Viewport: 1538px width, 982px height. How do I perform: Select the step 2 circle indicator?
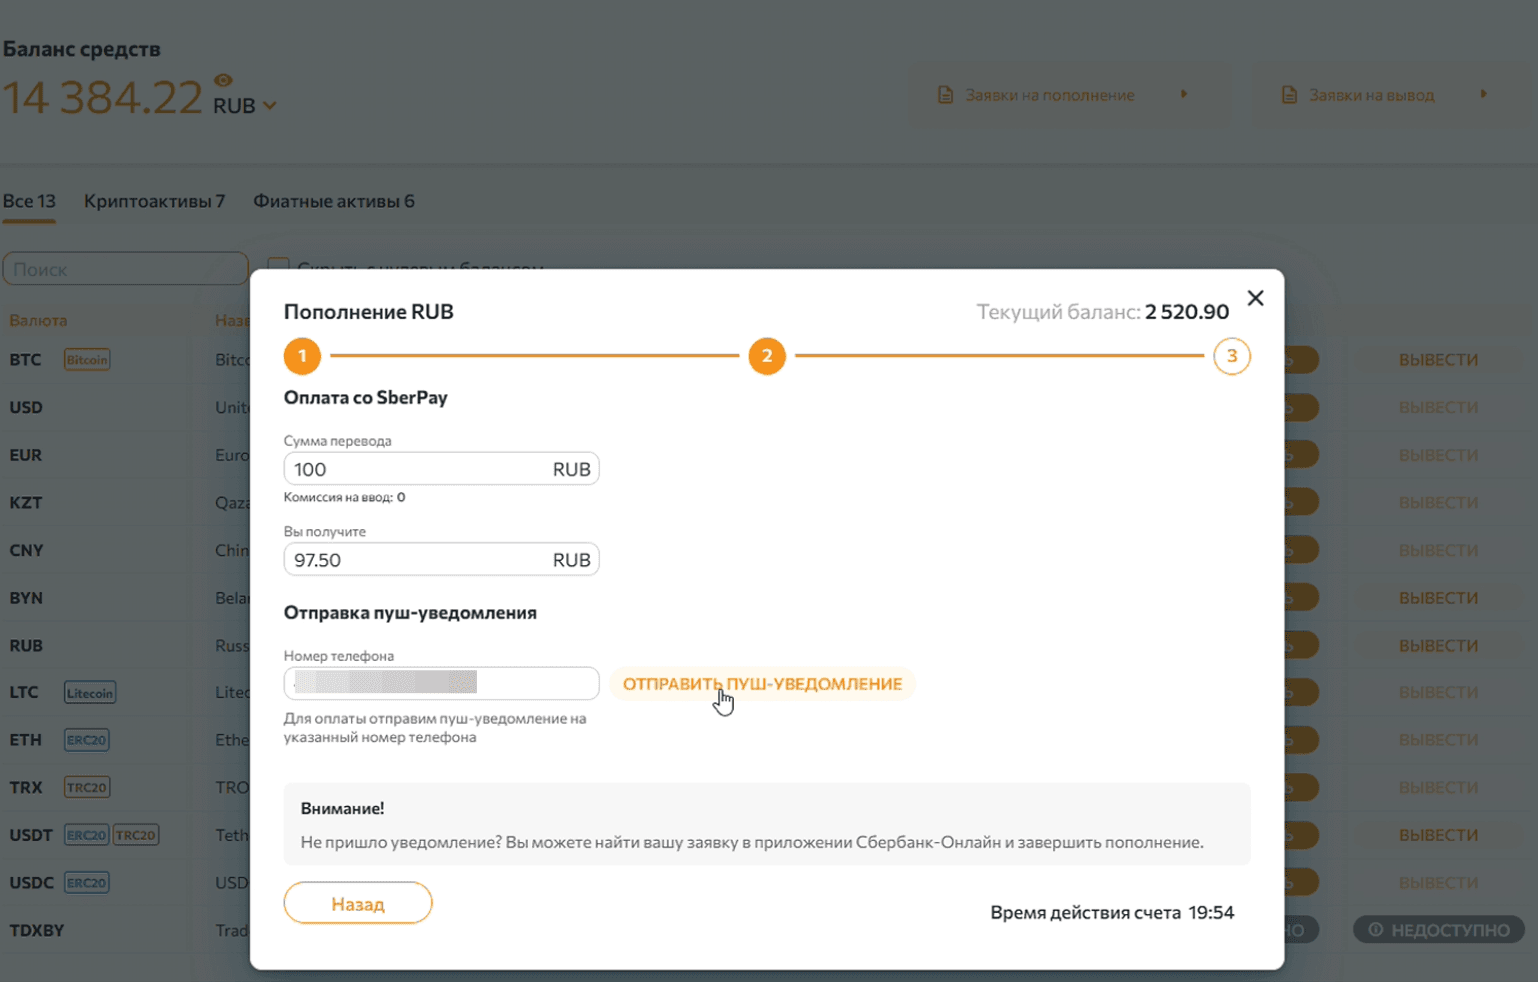pos(767,356)
